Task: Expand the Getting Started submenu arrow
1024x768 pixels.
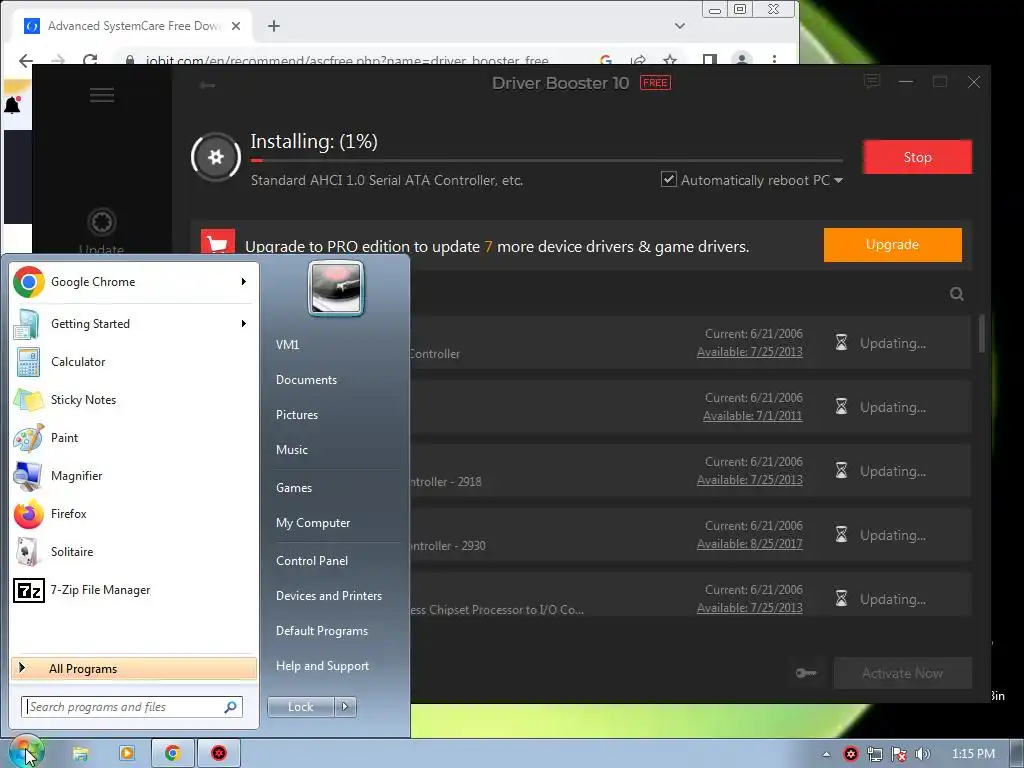Action: (x=244, y=324)
